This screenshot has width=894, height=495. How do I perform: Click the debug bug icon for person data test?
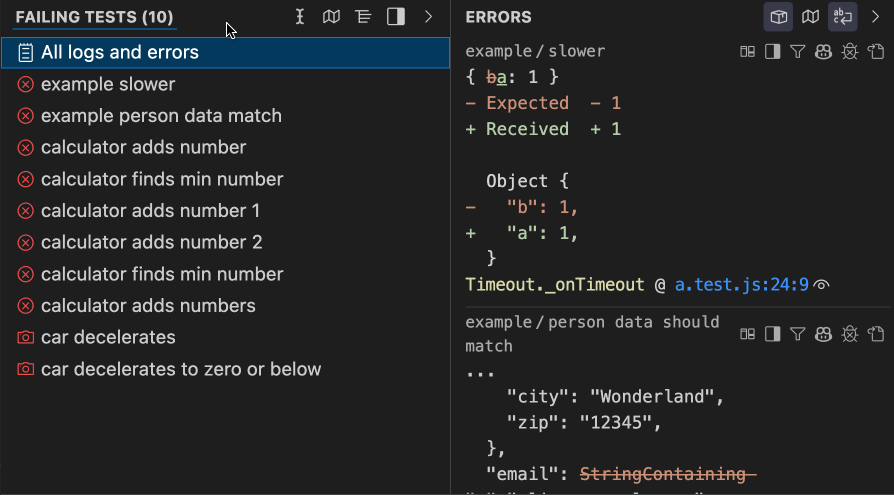850,334
